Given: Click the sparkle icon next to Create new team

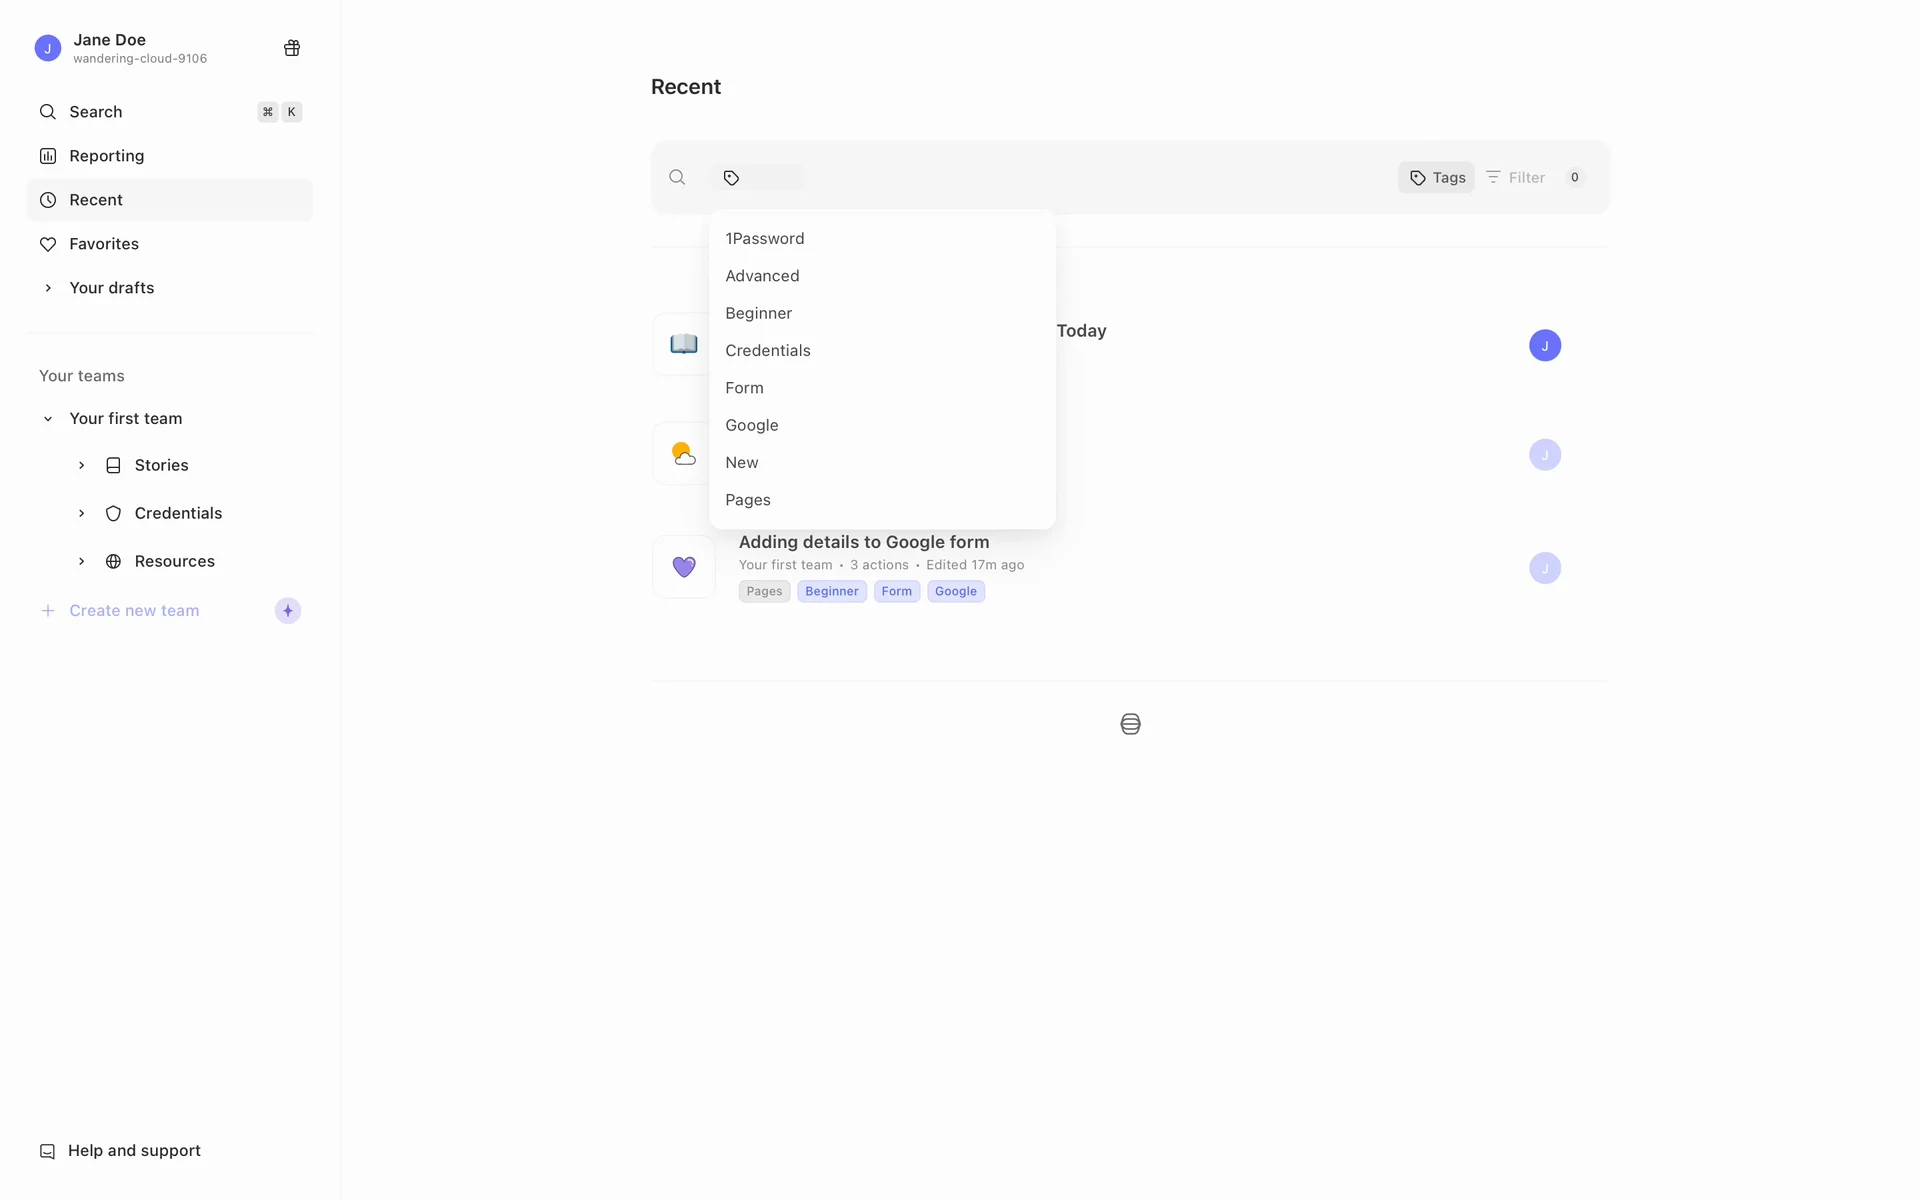Looking at the screenshot, I should (x=288, y=611).
